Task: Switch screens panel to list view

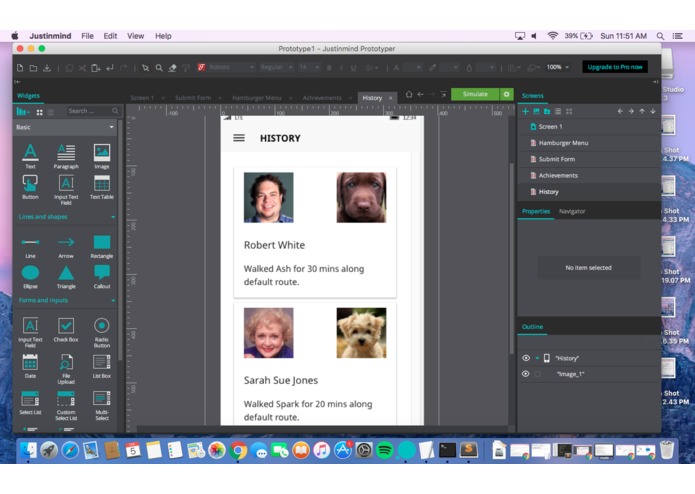Action: click(558, 112)
